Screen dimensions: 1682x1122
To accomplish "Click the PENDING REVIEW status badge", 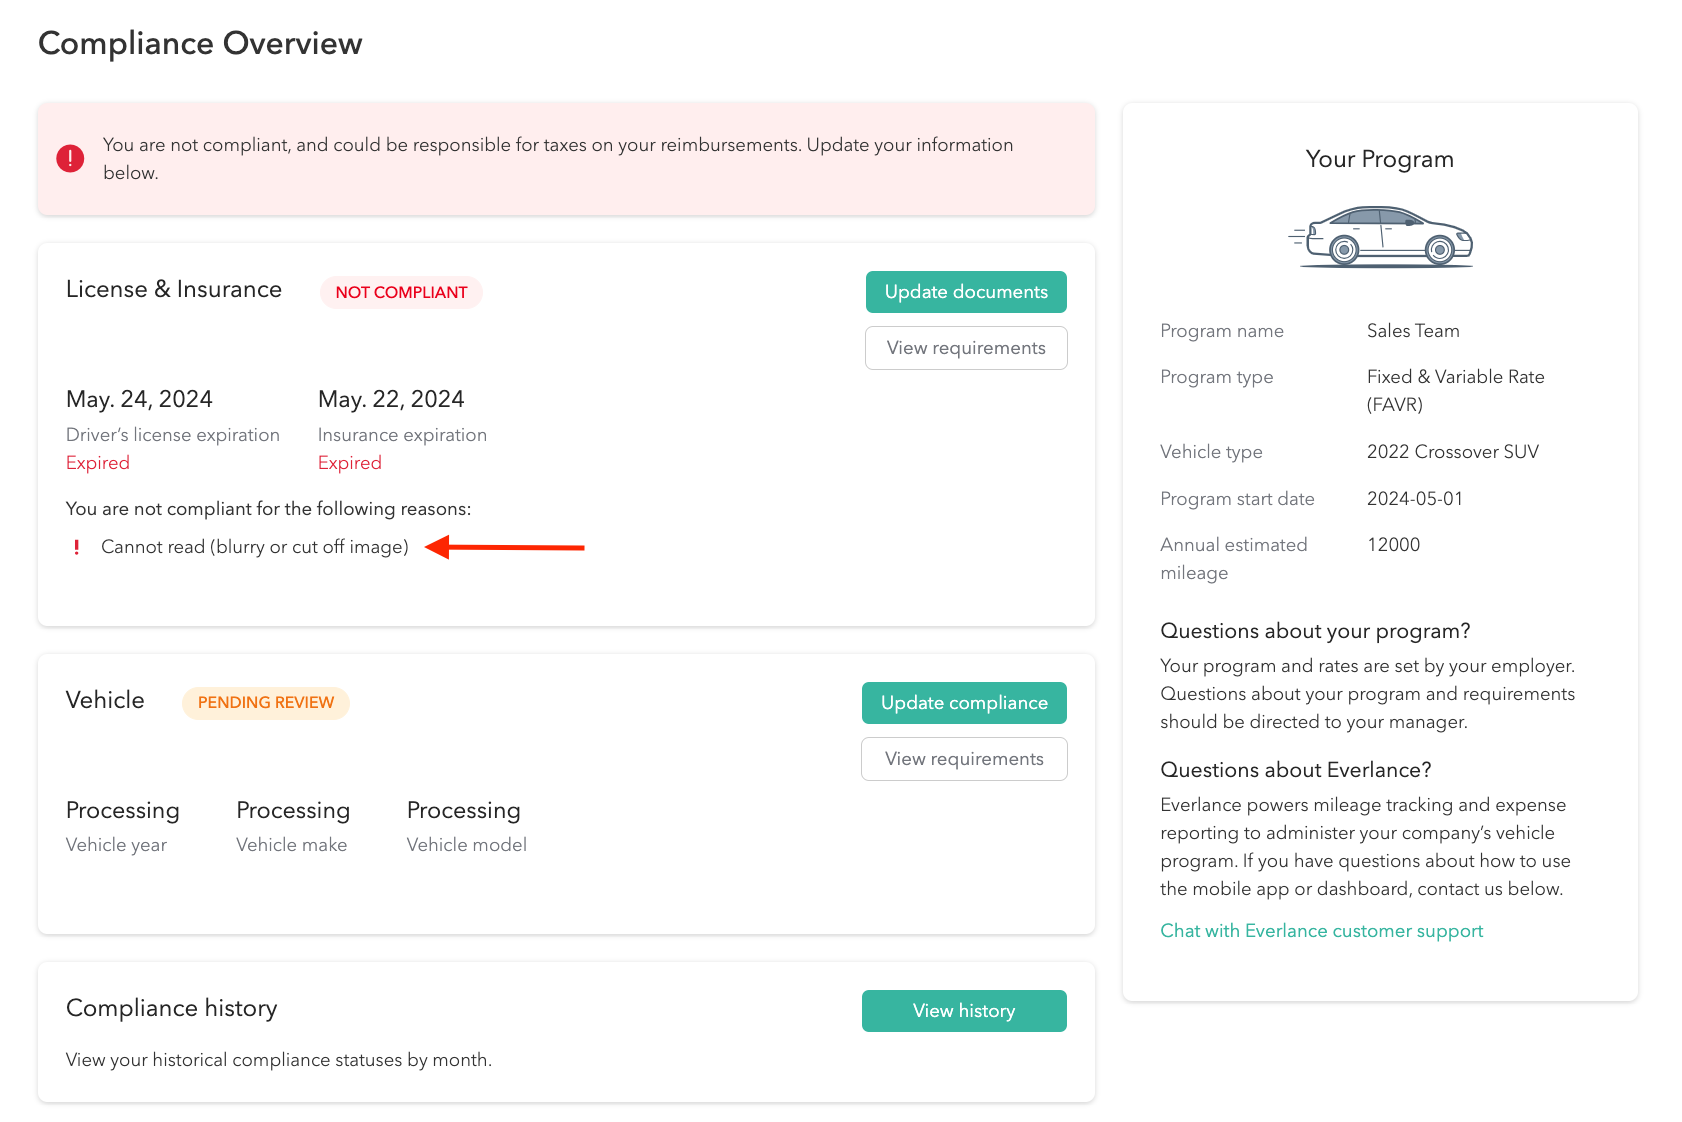I will pos(266,703).
